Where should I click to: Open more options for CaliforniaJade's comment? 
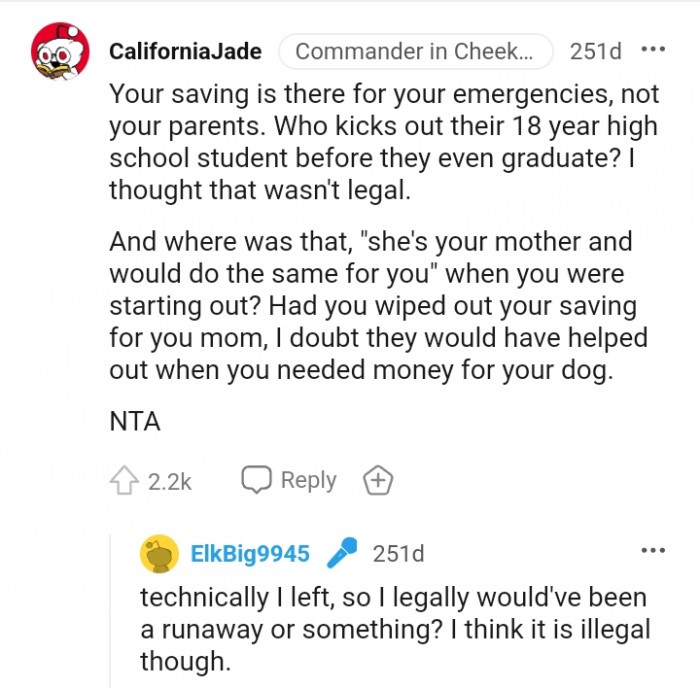pos(653,50)
